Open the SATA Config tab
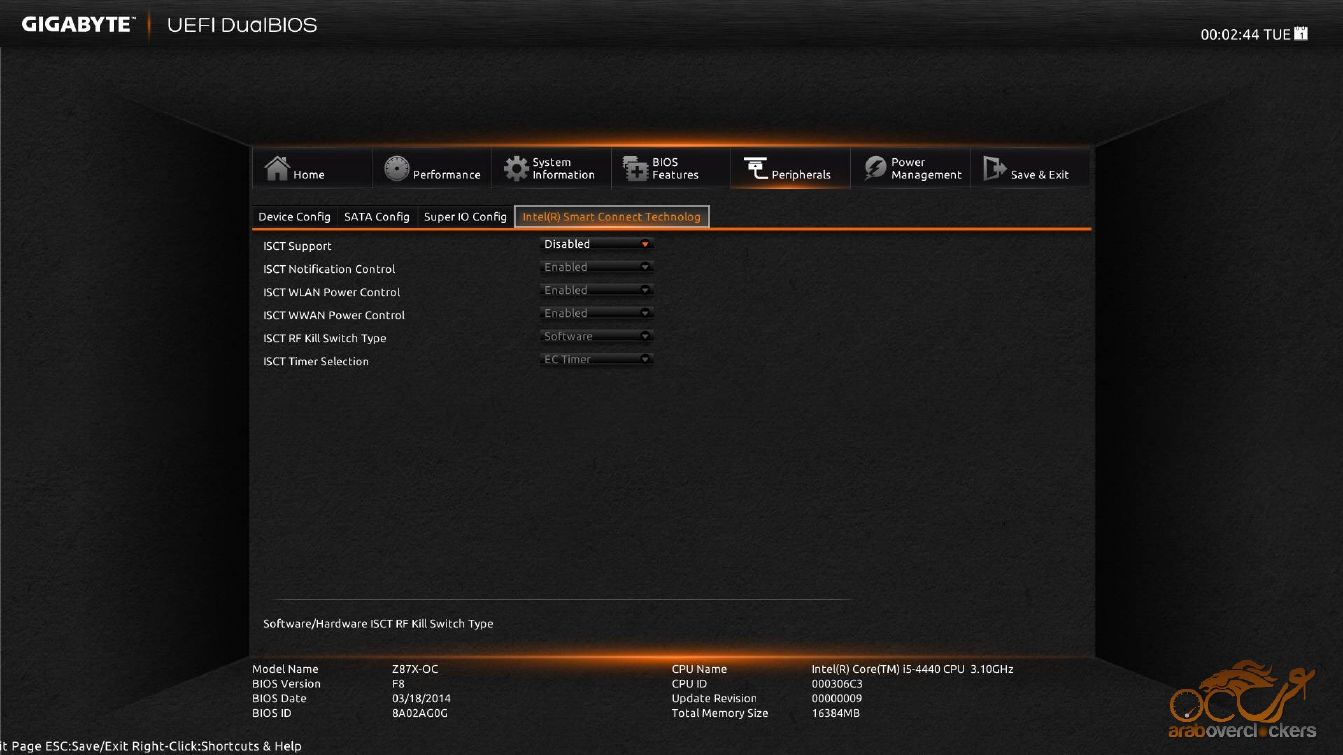Viewport: 1343px width, 755px height. (x=377, y=217)
